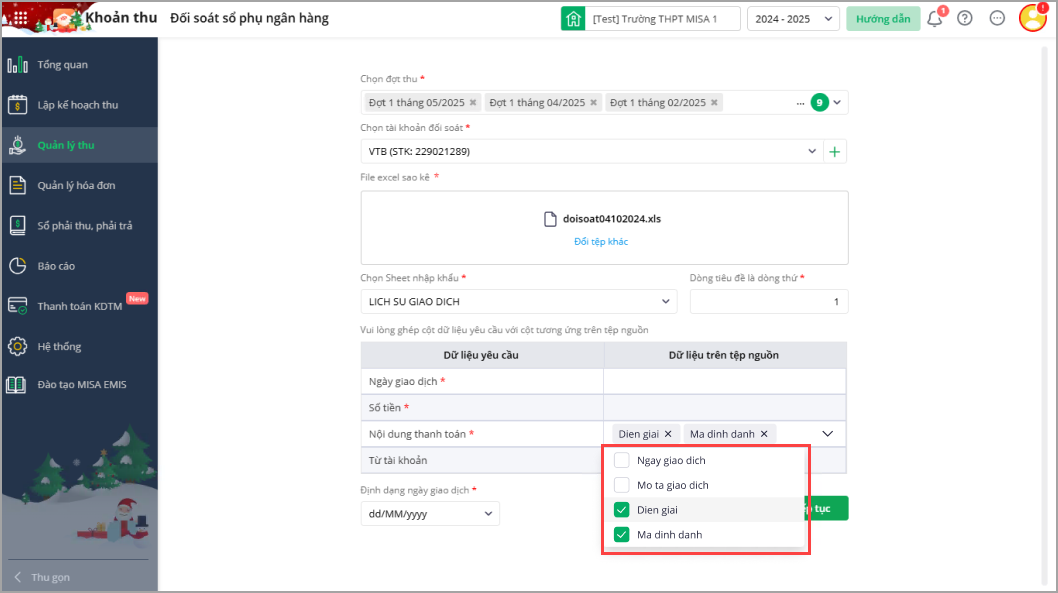
Task: Click the 'Hướng dẫn' button
Action: pyautogui.click(x=883, y=19)
